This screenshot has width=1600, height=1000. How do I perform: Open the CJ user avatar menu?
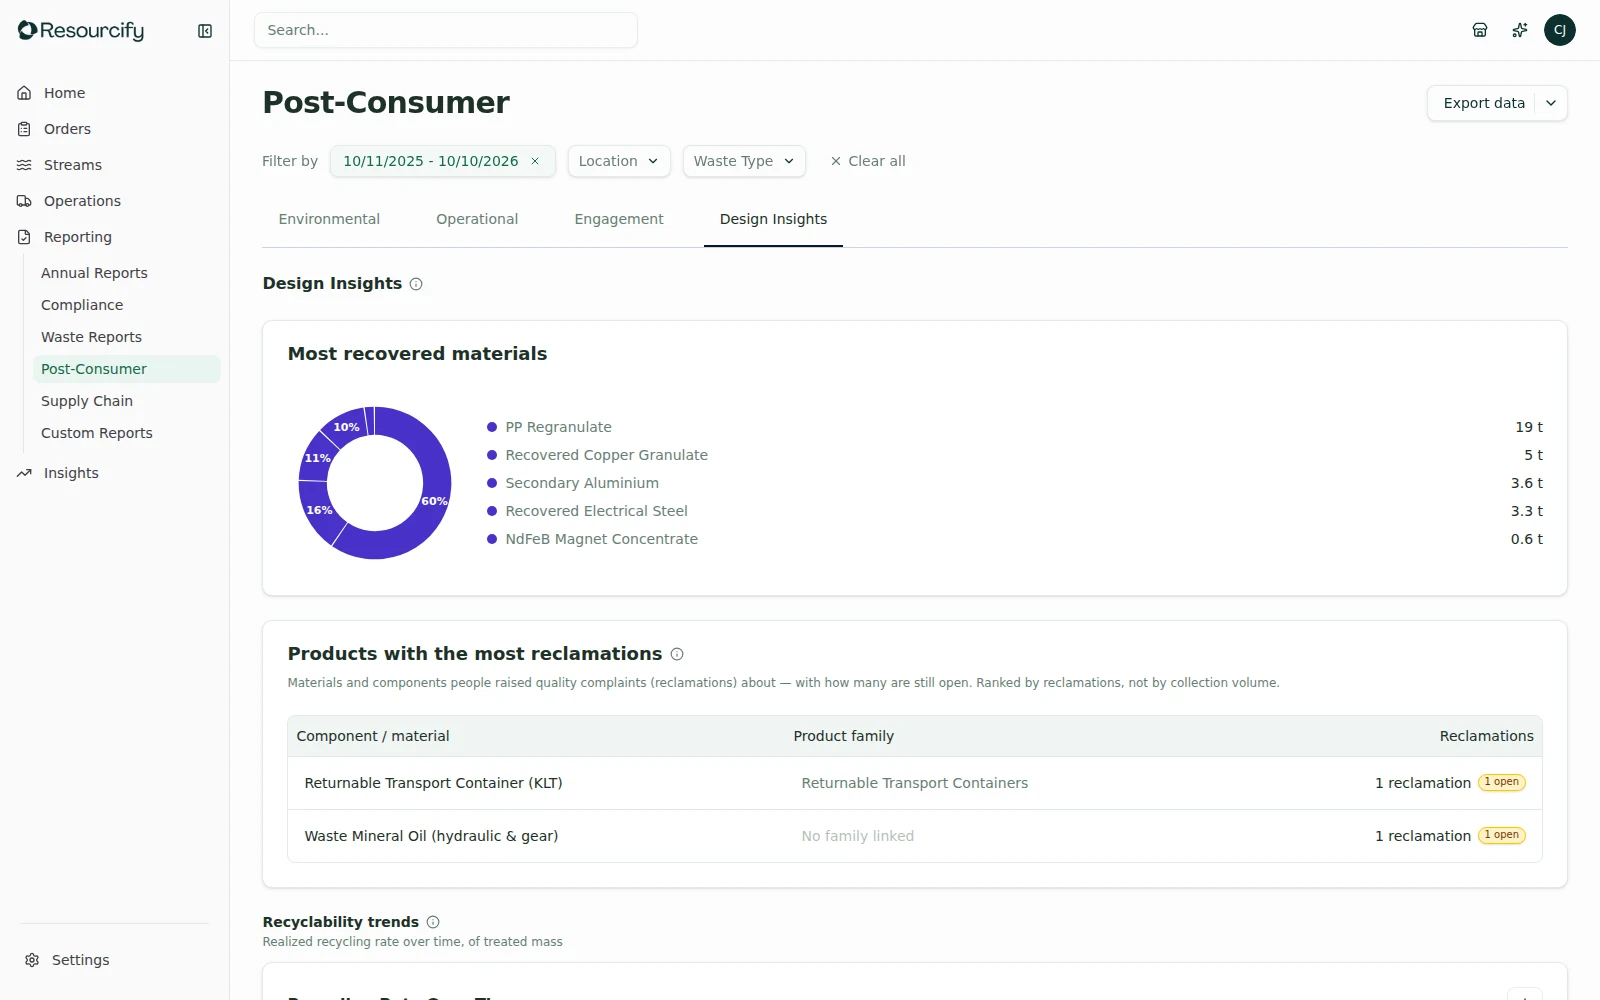coord(1560,30)
